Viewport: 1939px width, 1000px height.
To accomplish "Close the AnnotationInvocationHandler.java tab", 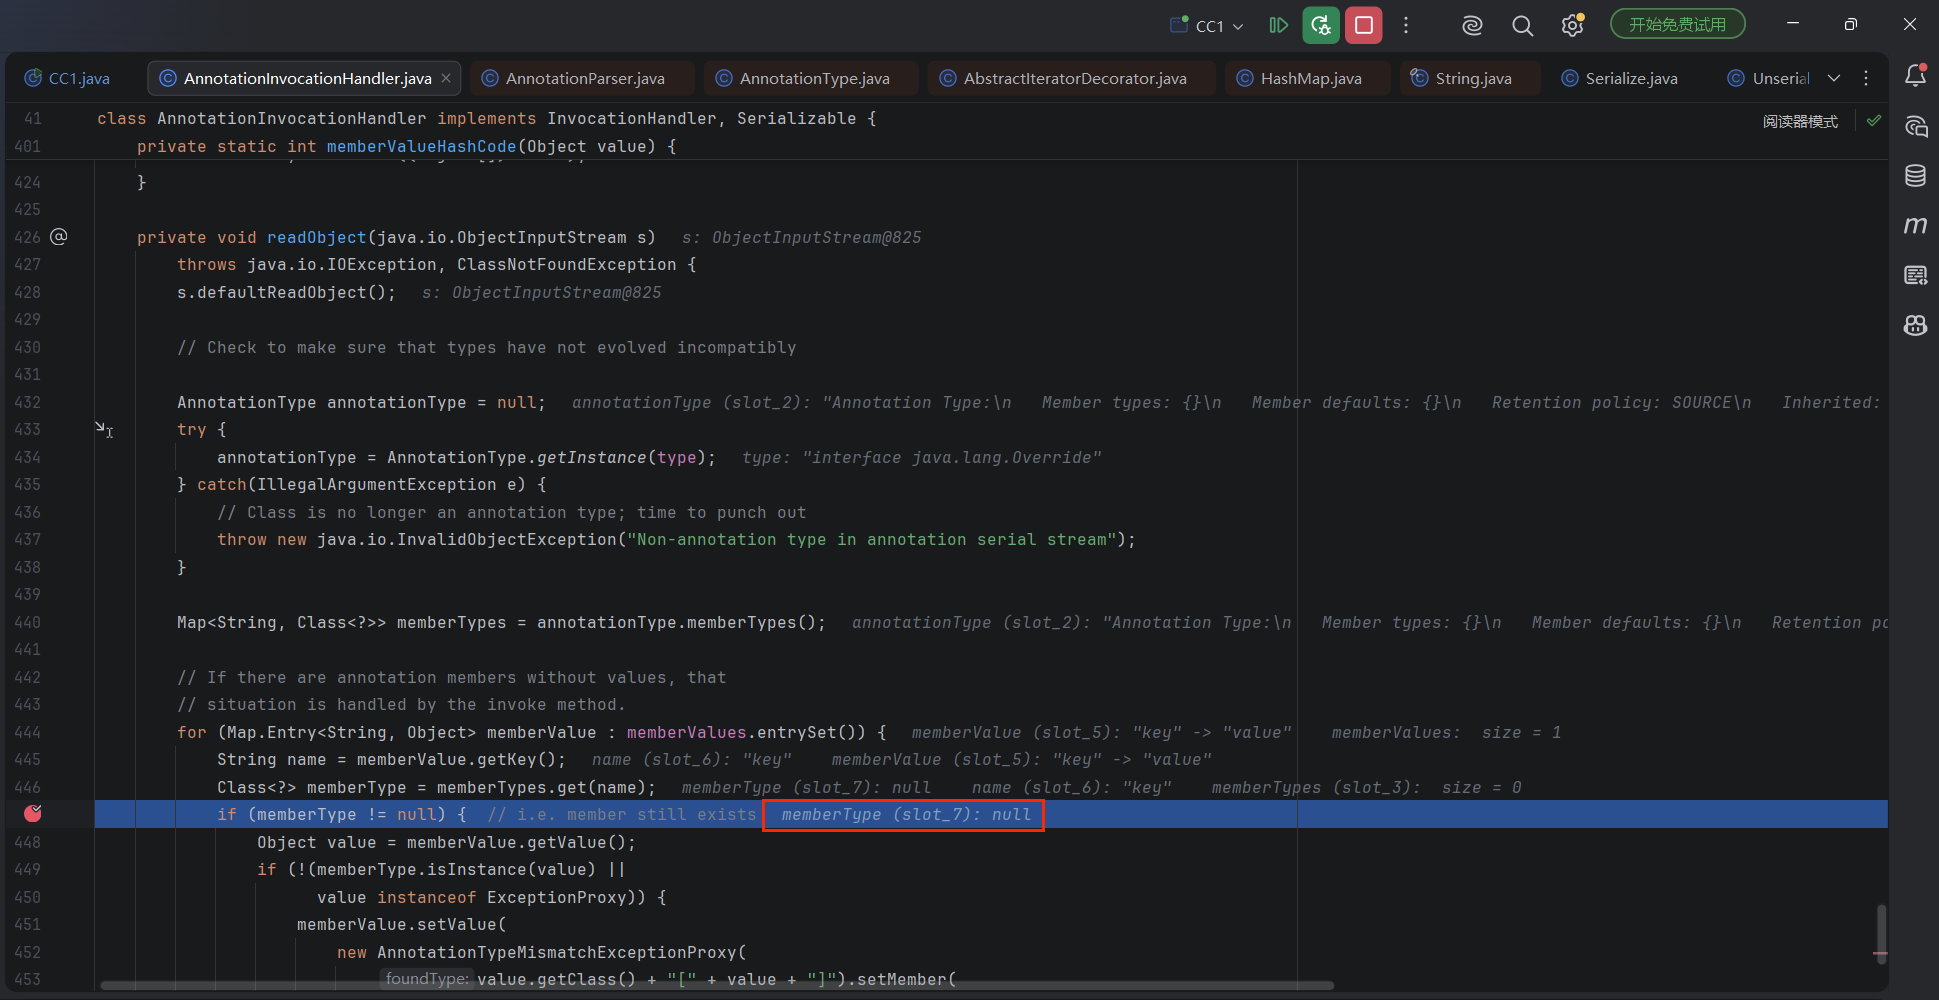I will coord(446,78).
